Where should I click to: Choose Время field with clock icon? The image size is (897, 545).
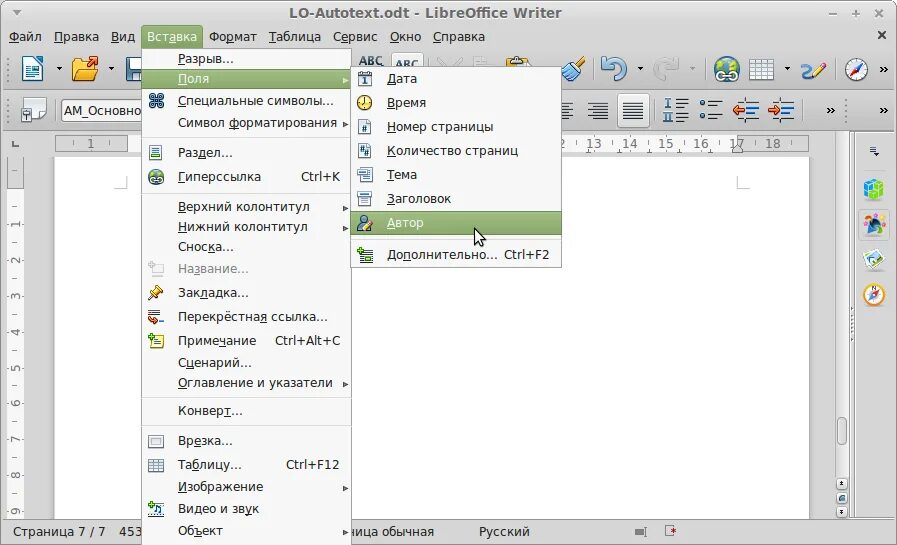[456, 103]
